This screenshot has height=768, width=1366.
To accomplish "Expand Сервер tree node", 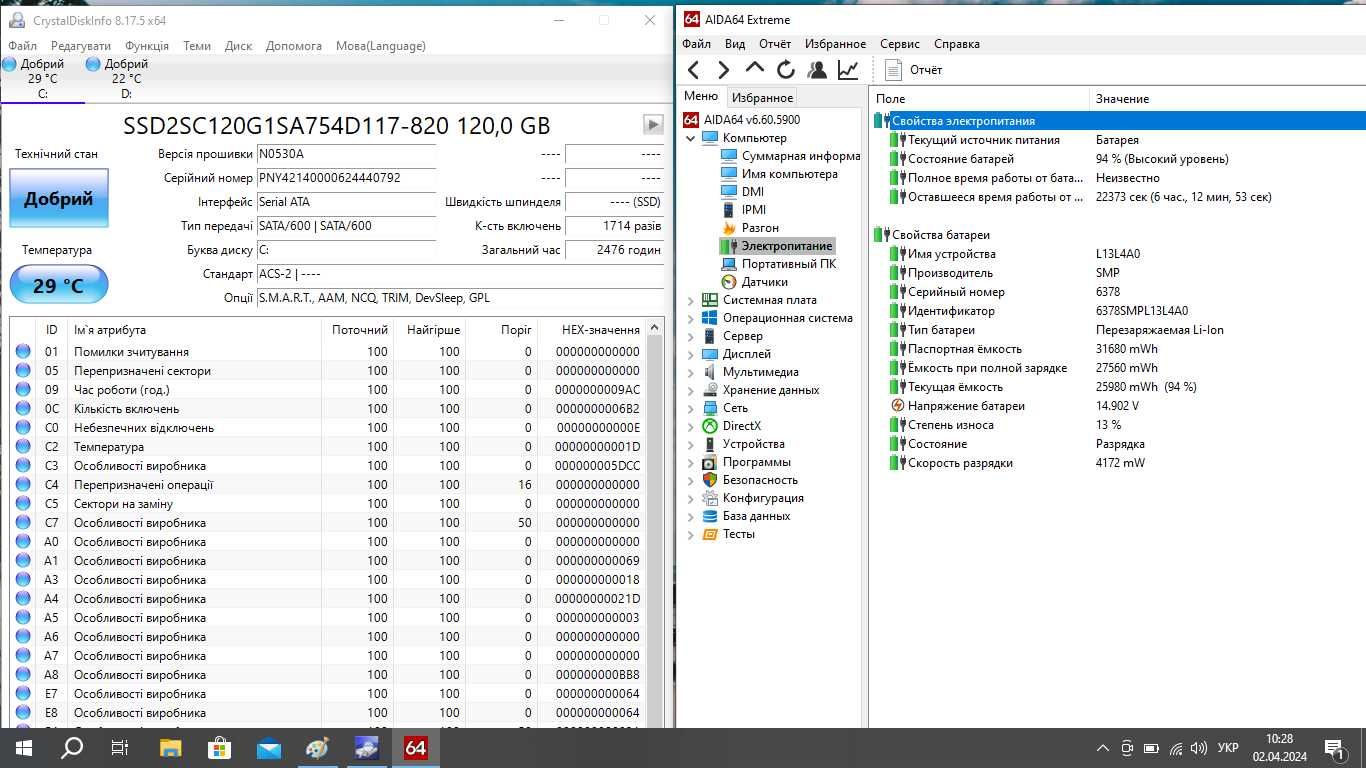I will pos(690,336).
